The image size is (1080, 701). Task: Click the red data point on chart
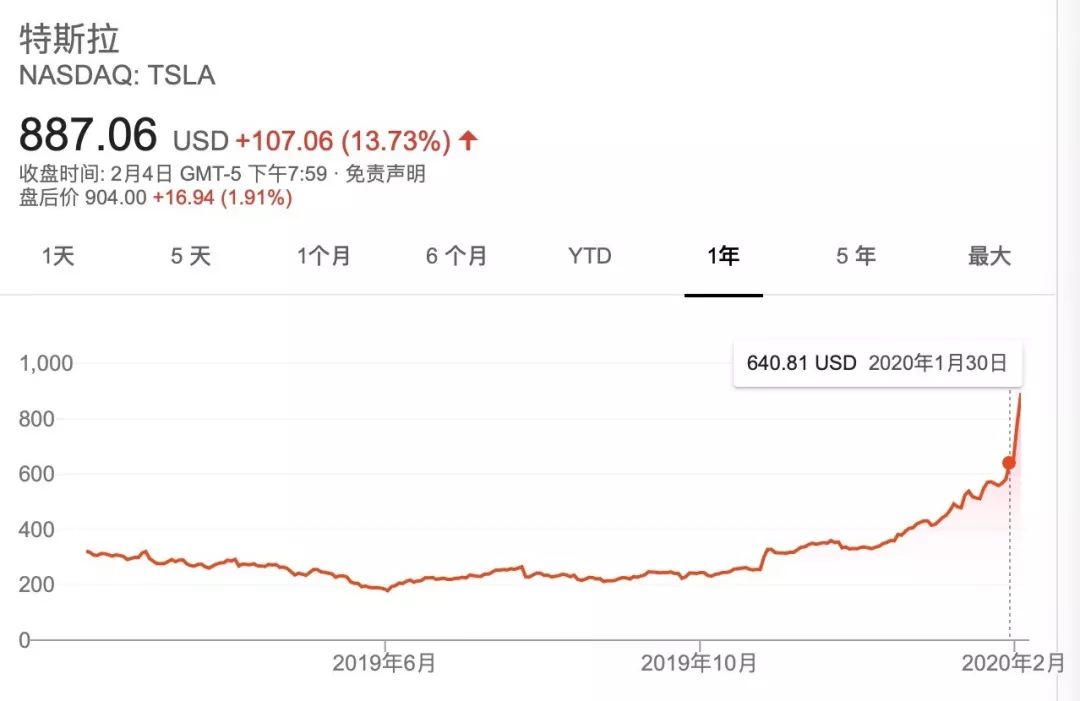click(1009, 463)
